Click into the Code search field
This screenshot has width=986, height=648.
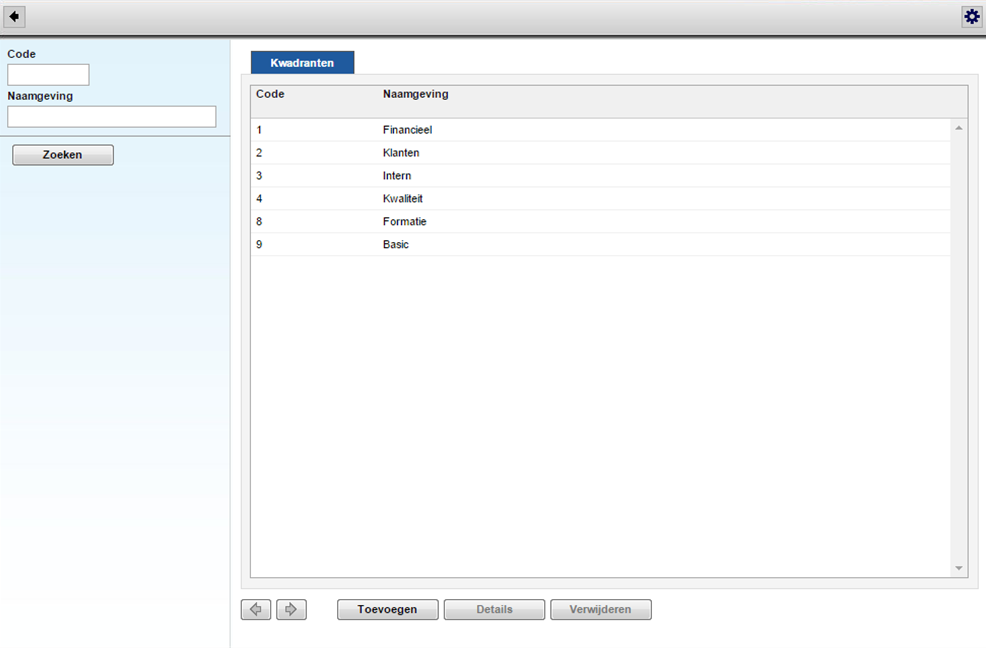tap(48, 75)
